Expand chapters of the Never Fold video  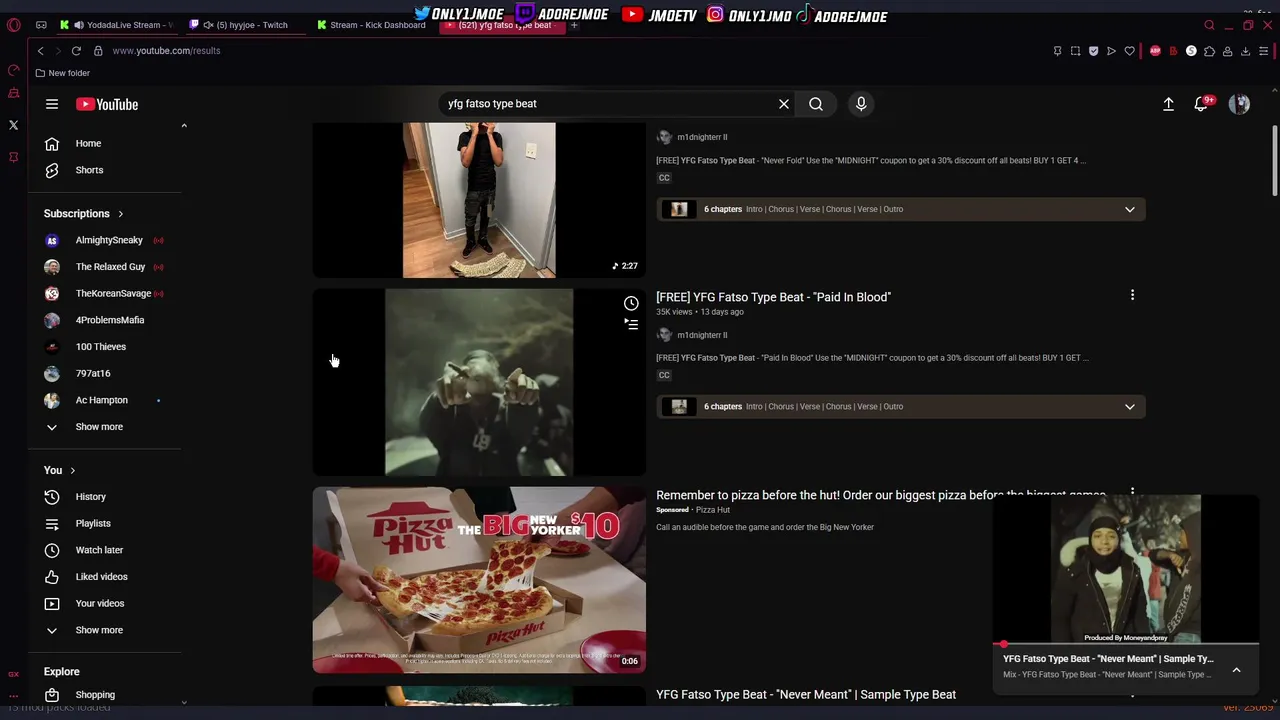pyautogui.click(x=1130, y=209)
